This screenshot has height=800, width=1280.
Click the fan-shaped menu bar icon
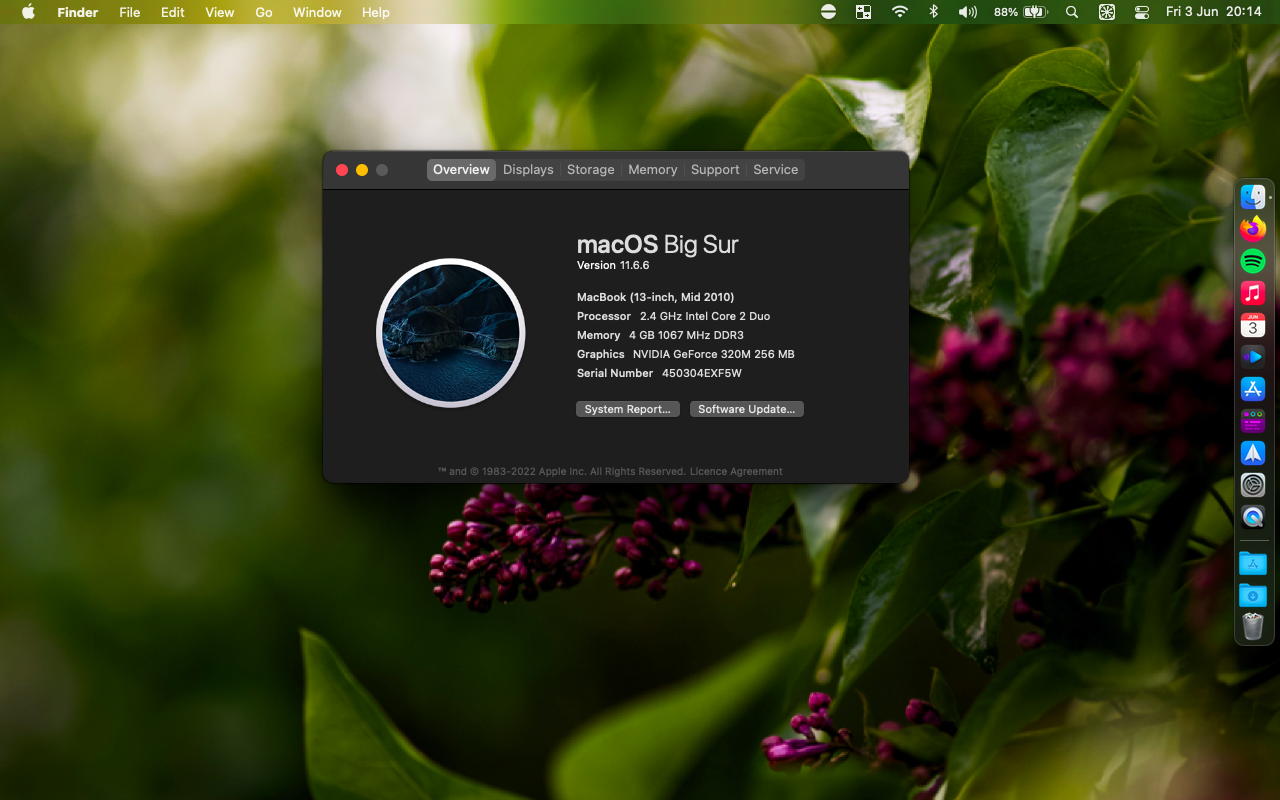click(x=1107, y=12)
